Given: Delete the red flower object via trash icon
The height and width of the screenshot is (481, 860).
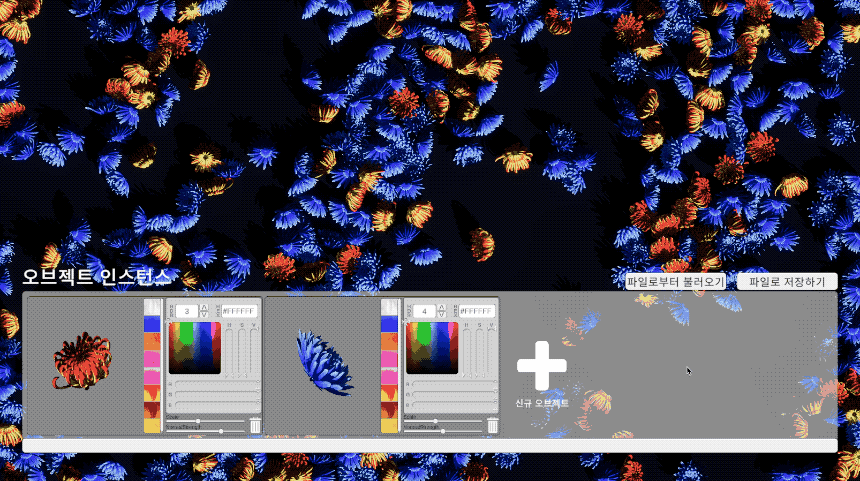Looking at the screenshot, I should pyautogui.click(x=255, y=426).
